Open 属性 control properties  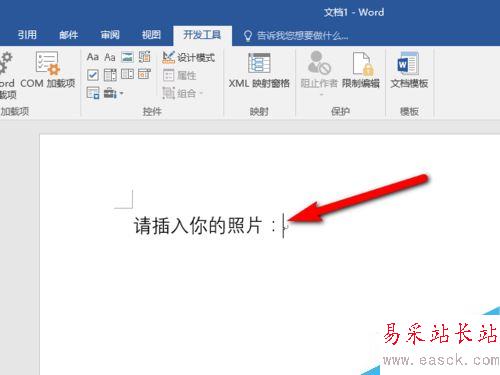coord(179,75)
